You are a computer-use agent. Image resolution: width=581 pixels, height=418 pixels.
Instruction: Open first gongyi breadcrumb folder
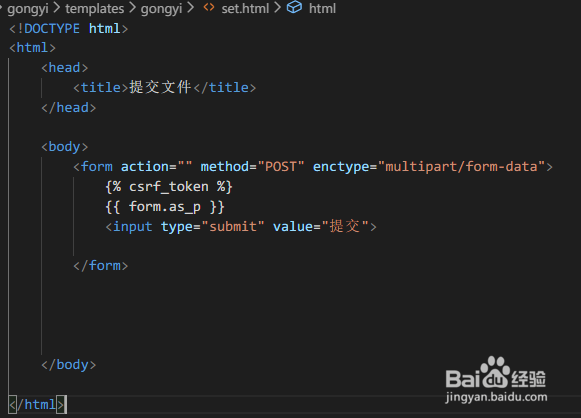click(x=28, y=9)
